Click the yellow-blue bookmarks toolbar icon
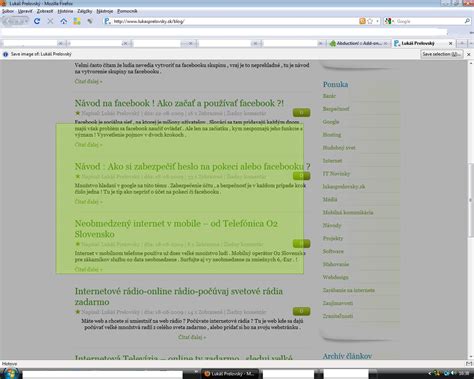 tap(77, 21)
